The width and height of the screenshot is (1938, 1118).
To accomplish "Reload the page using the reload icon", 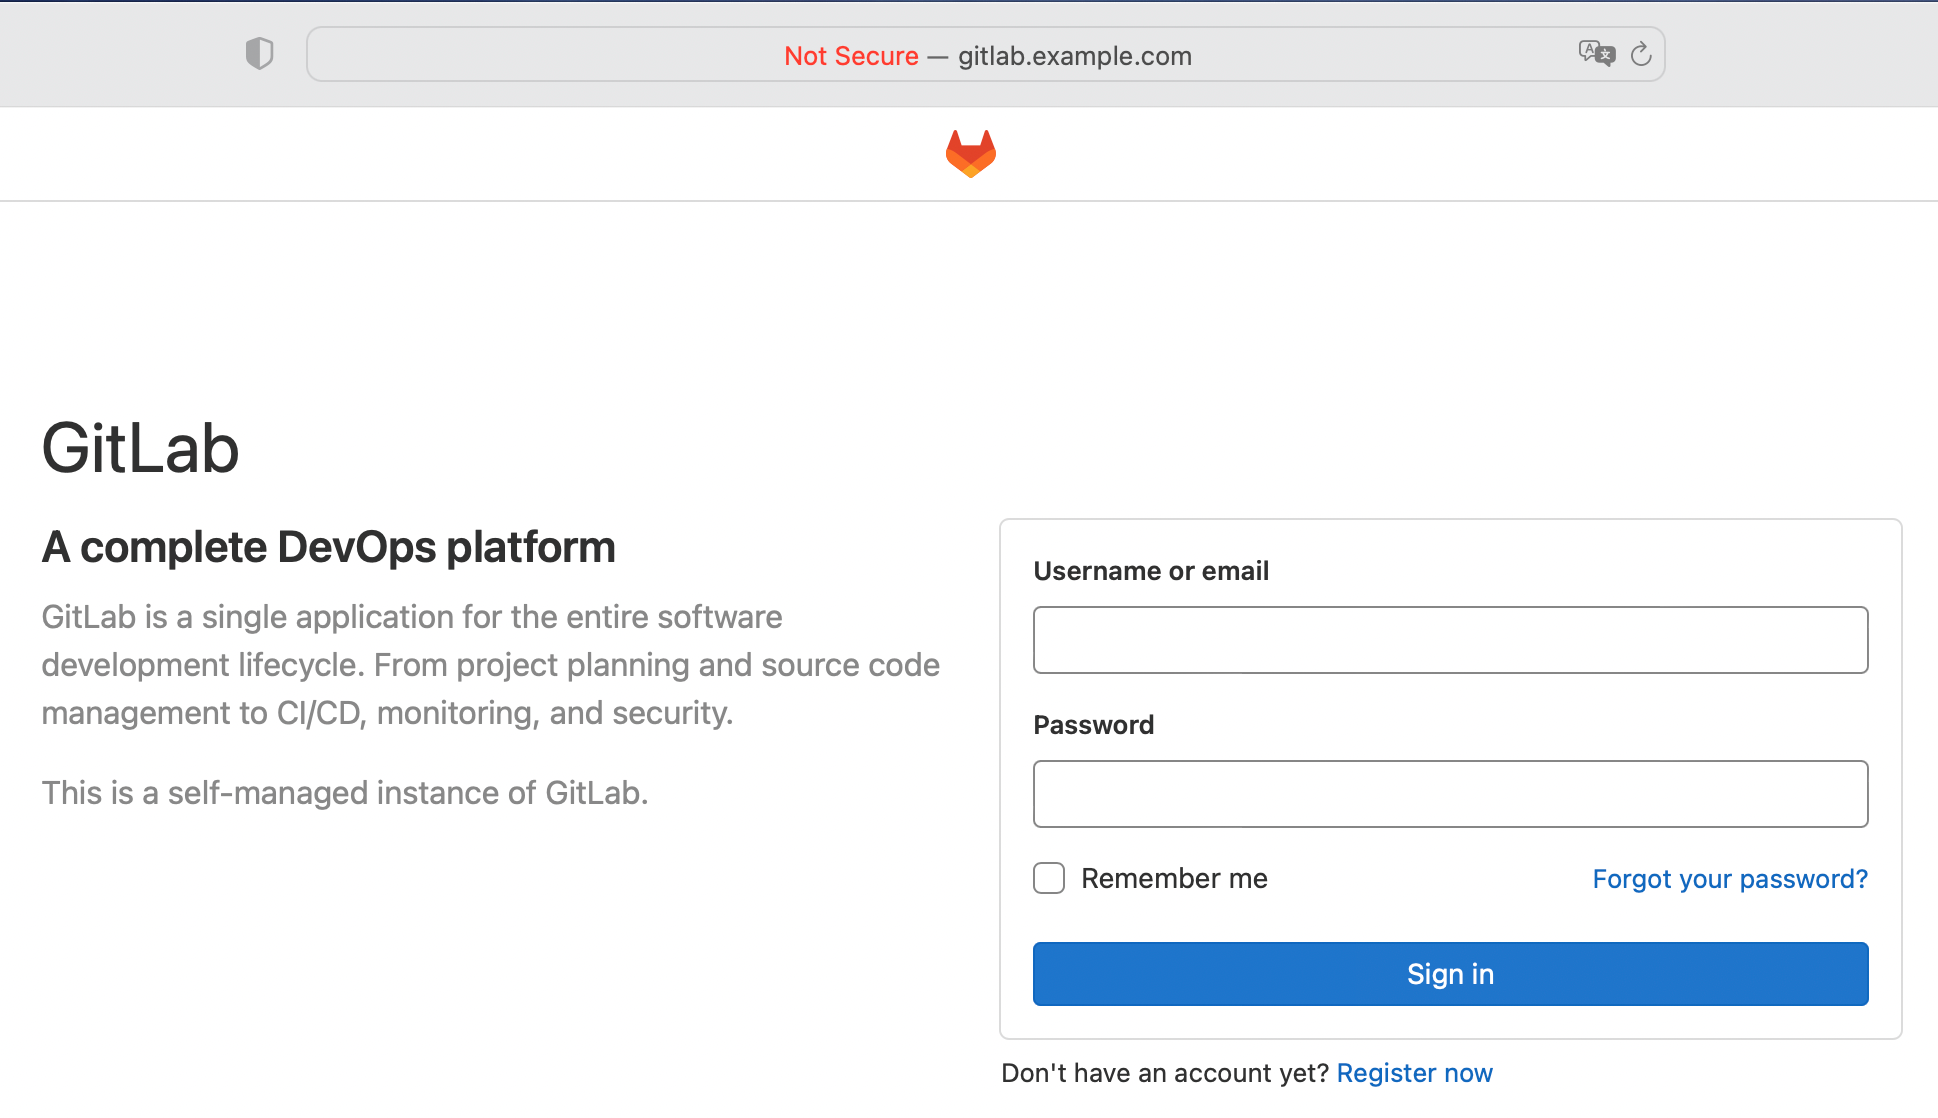I will tap(1641, 54).
